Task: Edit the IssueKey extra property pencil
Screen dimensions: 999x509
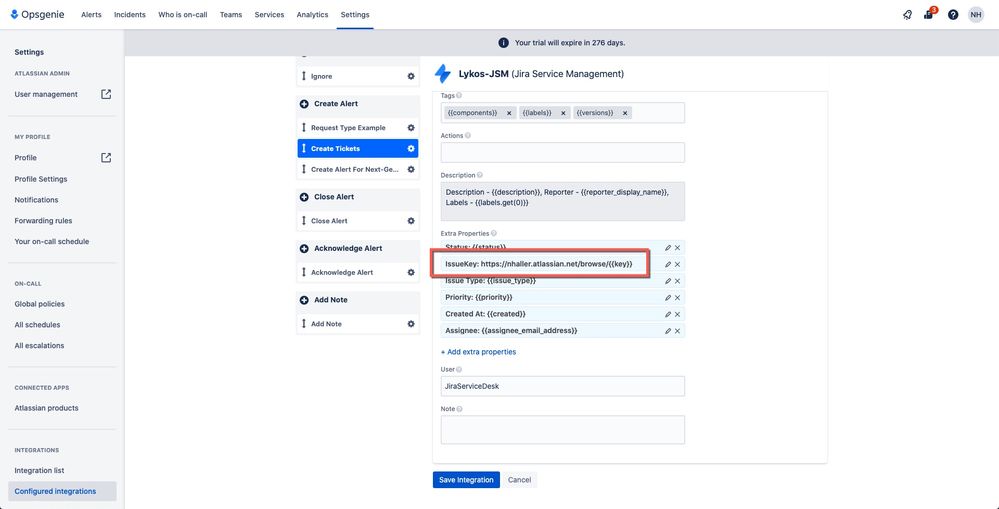Action: pyautogui.click(x=668, y=264)
